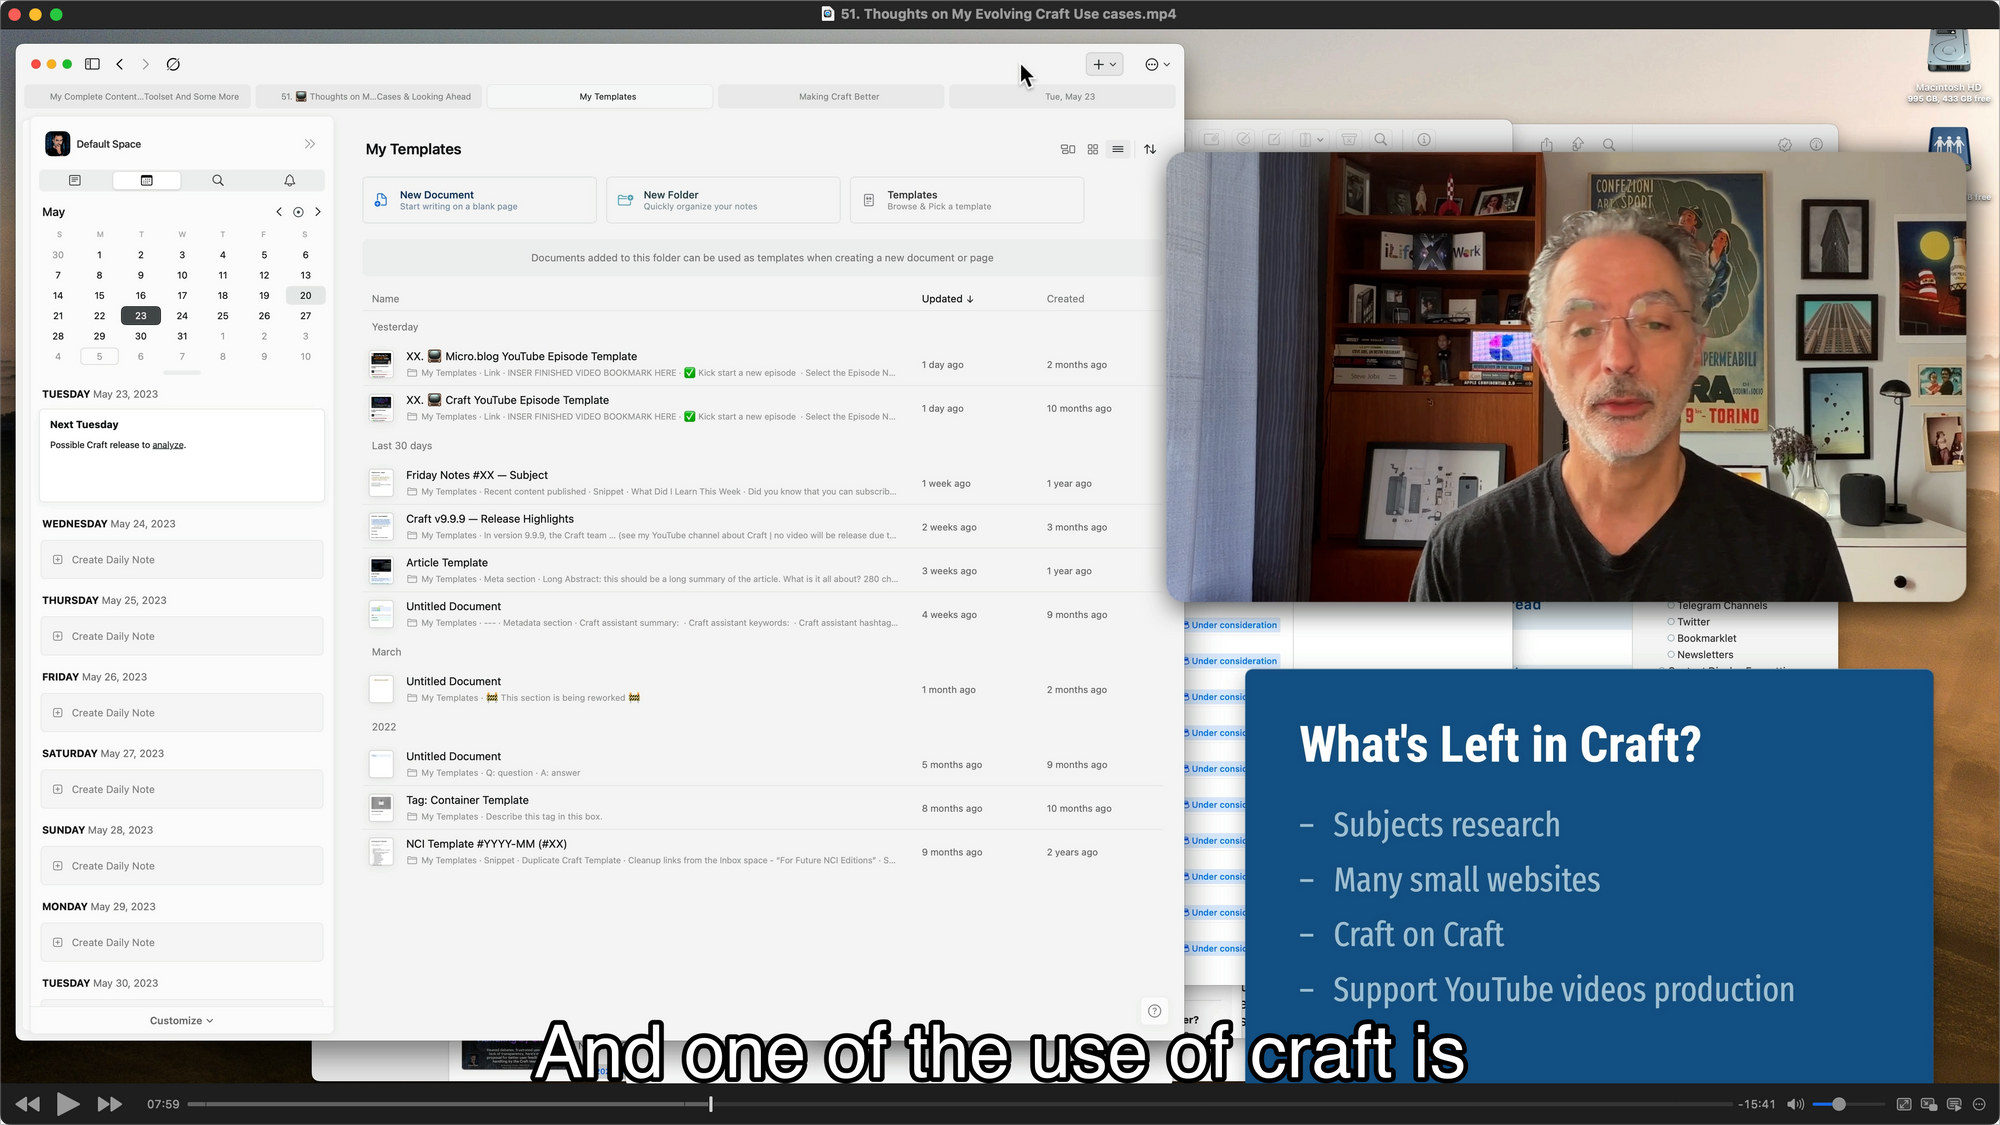Switch templates to board view layout
Image resolution: width=2000 pixels, height=1125 pixels.
pyautogui.click(x=1067, y=149)
